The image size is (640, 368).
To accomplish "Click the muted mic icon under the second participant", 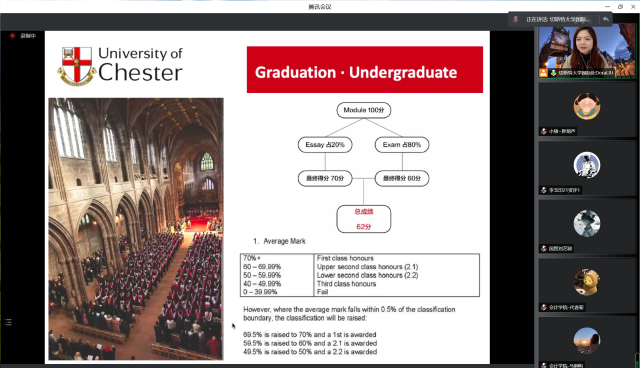I will [x=544, y=190].
